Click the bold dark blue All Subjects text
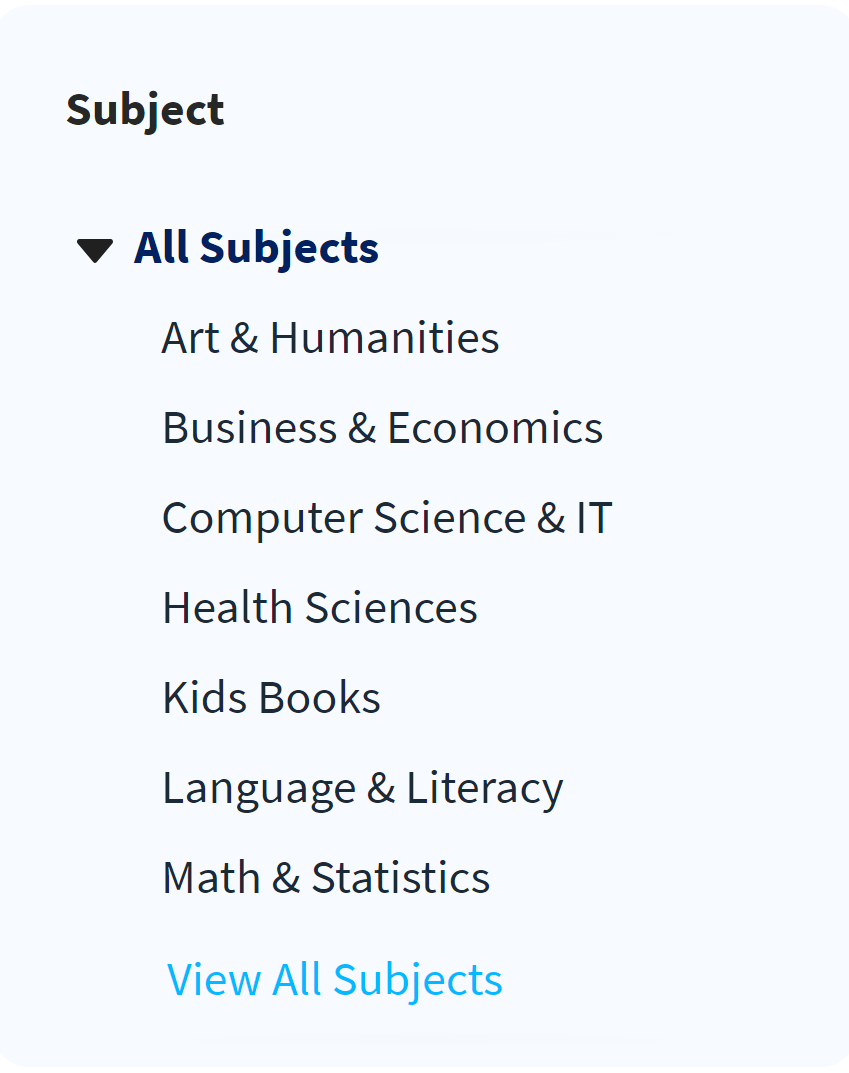 click(x=256, y=248)
